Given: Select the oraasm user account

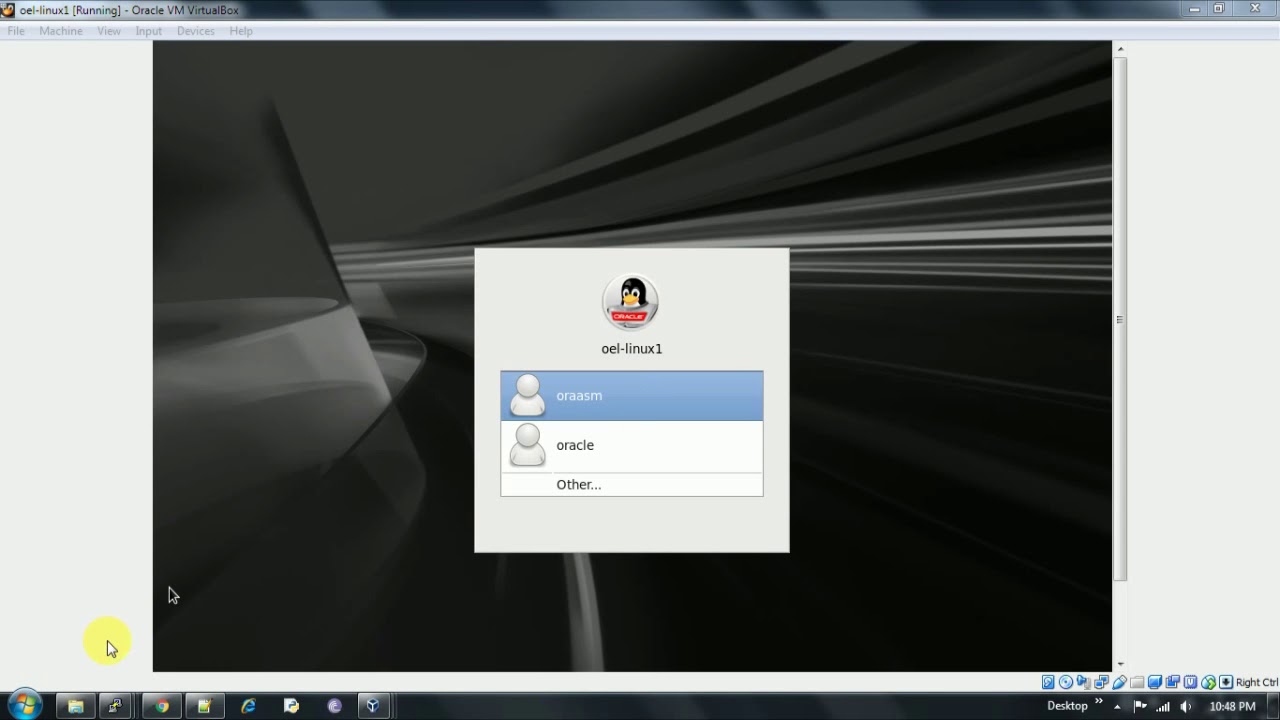Looking at the screenshot, I should (631, 396).
